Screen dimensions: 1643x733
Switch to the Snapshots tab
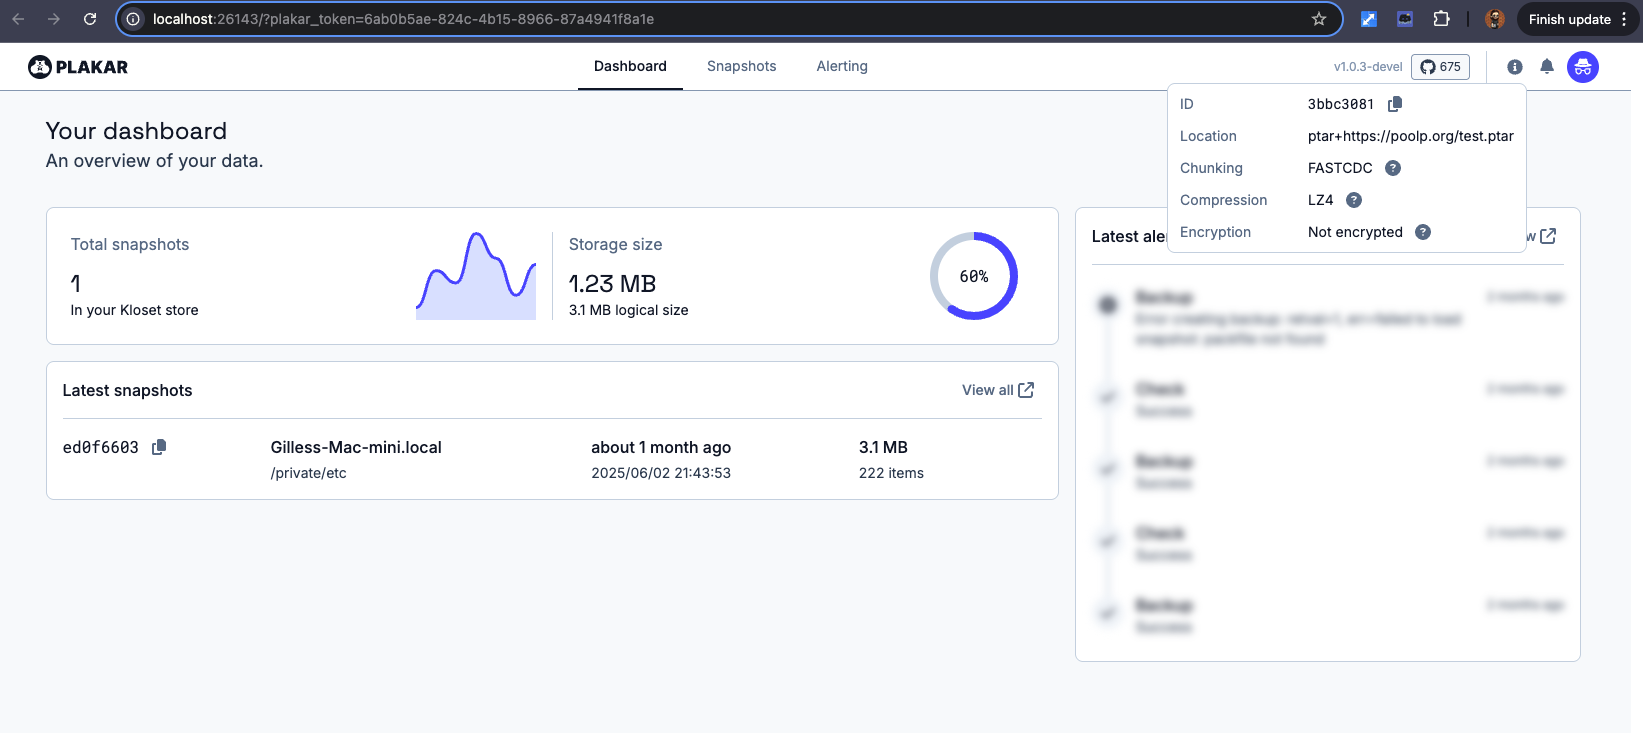(x=741, y=66)
